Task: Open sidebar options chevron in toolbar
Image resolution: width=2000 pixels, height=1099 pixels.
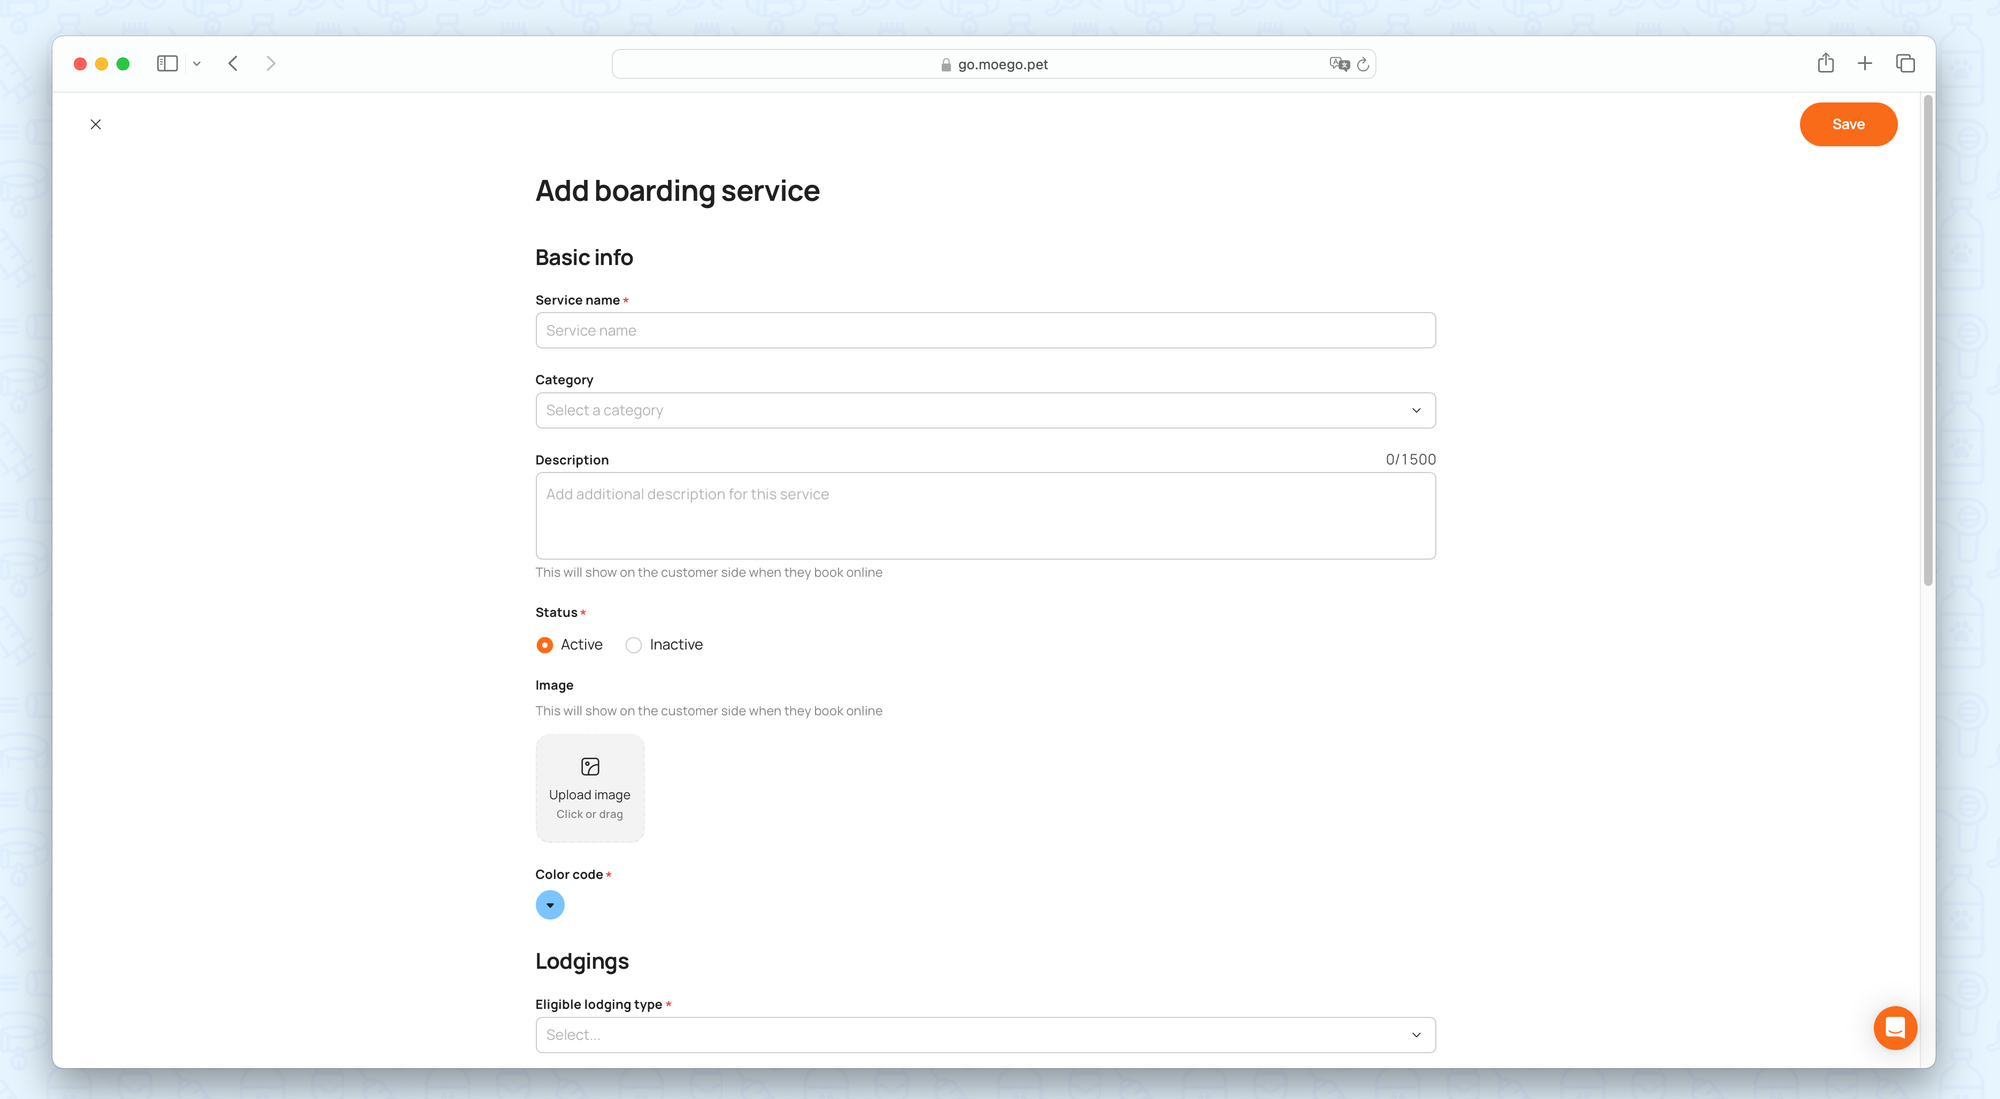Action: (x=197, y=64)
